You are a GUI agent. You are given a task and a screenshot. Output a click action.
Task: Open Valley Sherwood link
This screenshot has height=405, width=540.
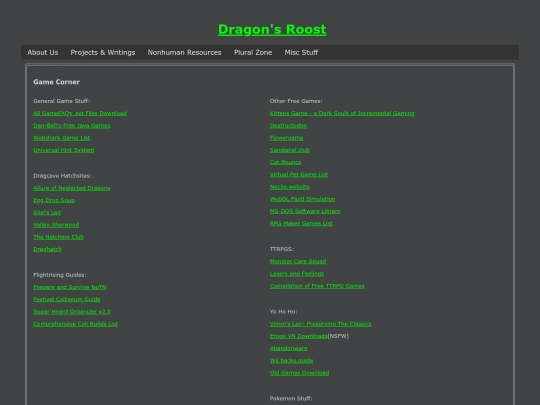(x=56, y=225)
